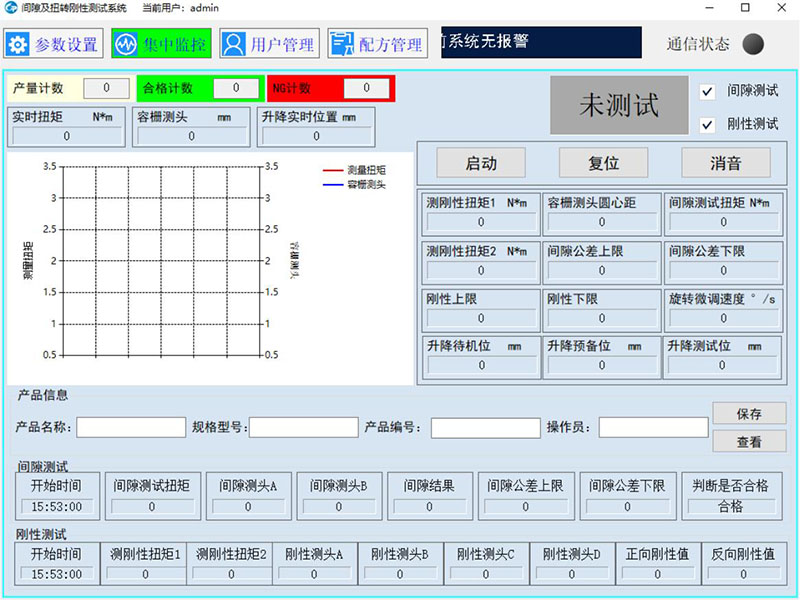Click the person icon on 用户管理
800x600 pixels.
(233, 44)
